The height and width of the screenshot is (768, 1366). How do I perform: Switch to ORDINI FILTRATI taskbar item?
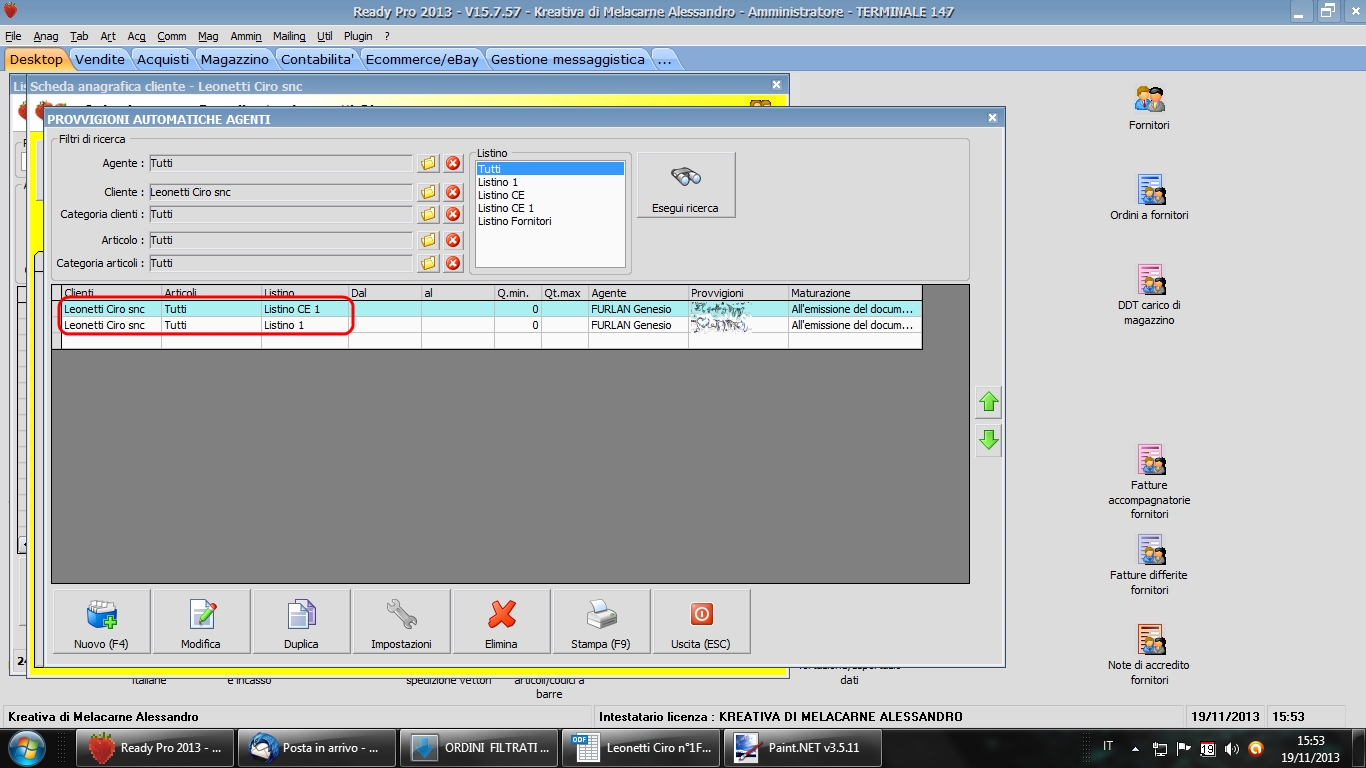pos(478,748)
